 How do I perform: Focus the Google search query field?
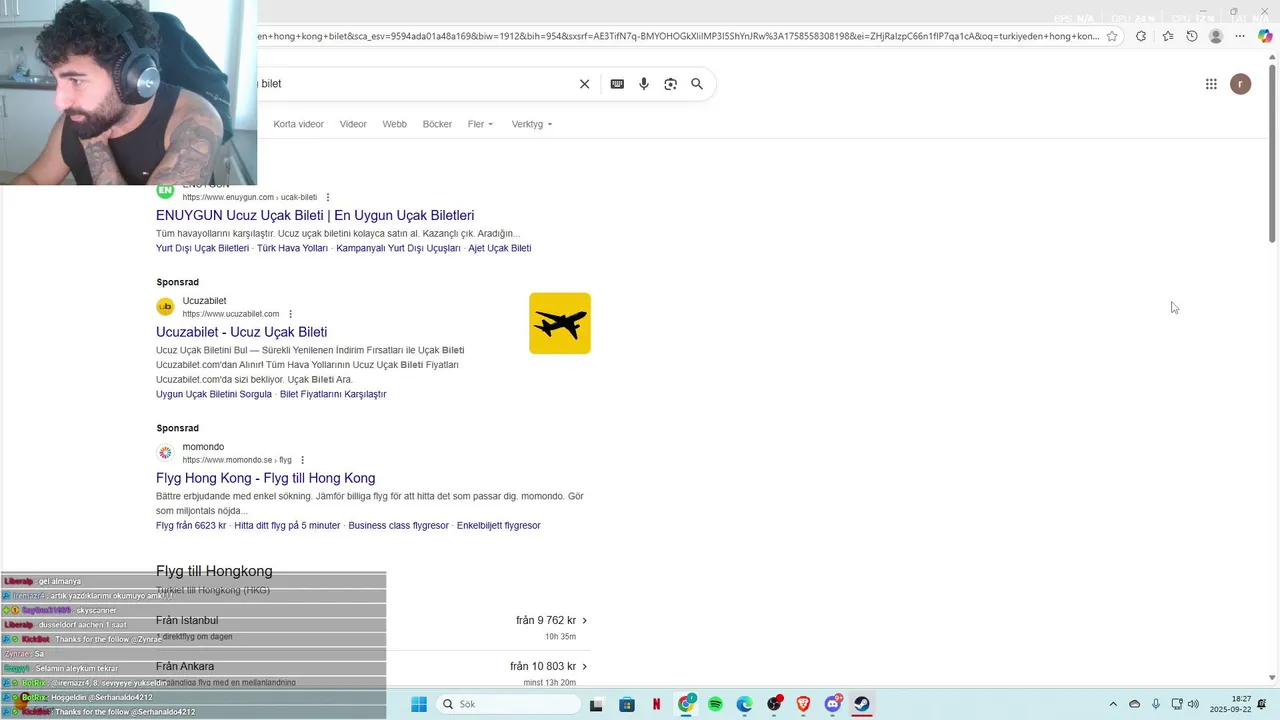(415, 84)
